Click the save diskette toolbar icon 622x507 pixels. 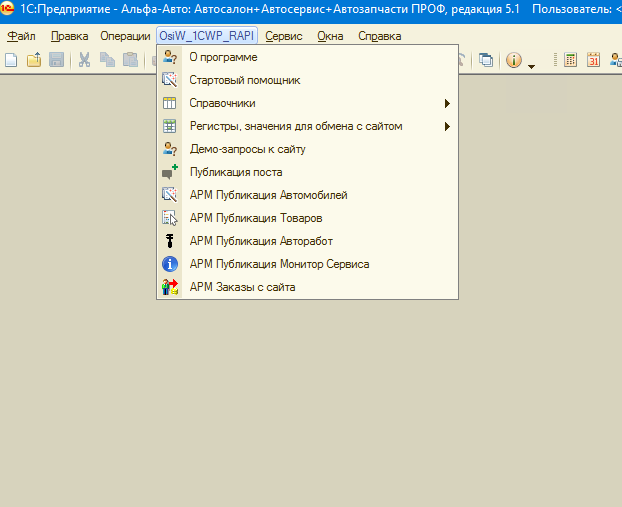point(56,60)
